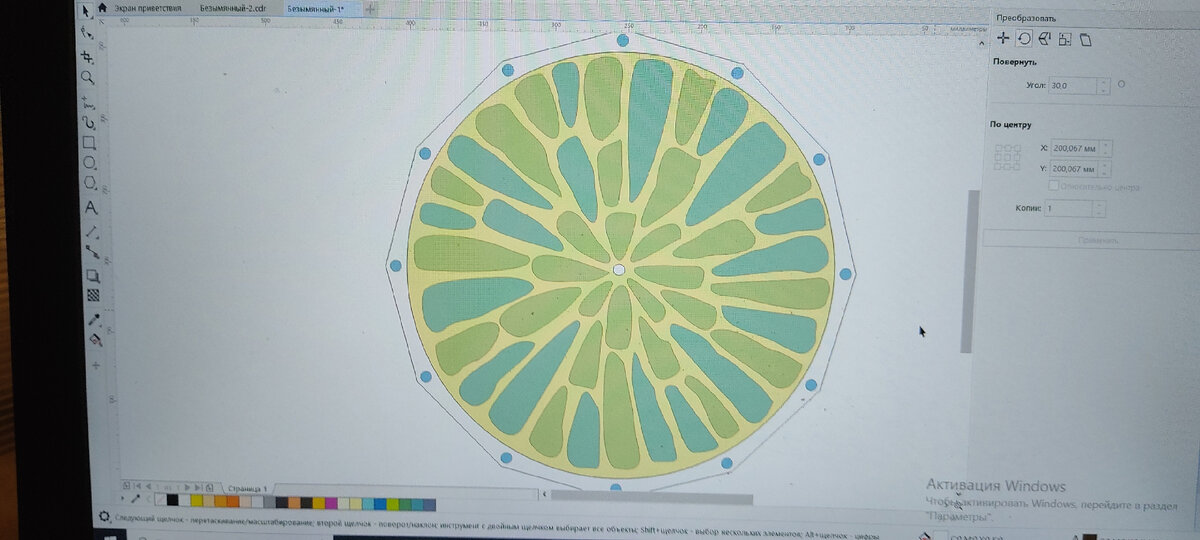Open the Skew transform icon
The image size is (1200, 540).
click(x=1086, y=40)
